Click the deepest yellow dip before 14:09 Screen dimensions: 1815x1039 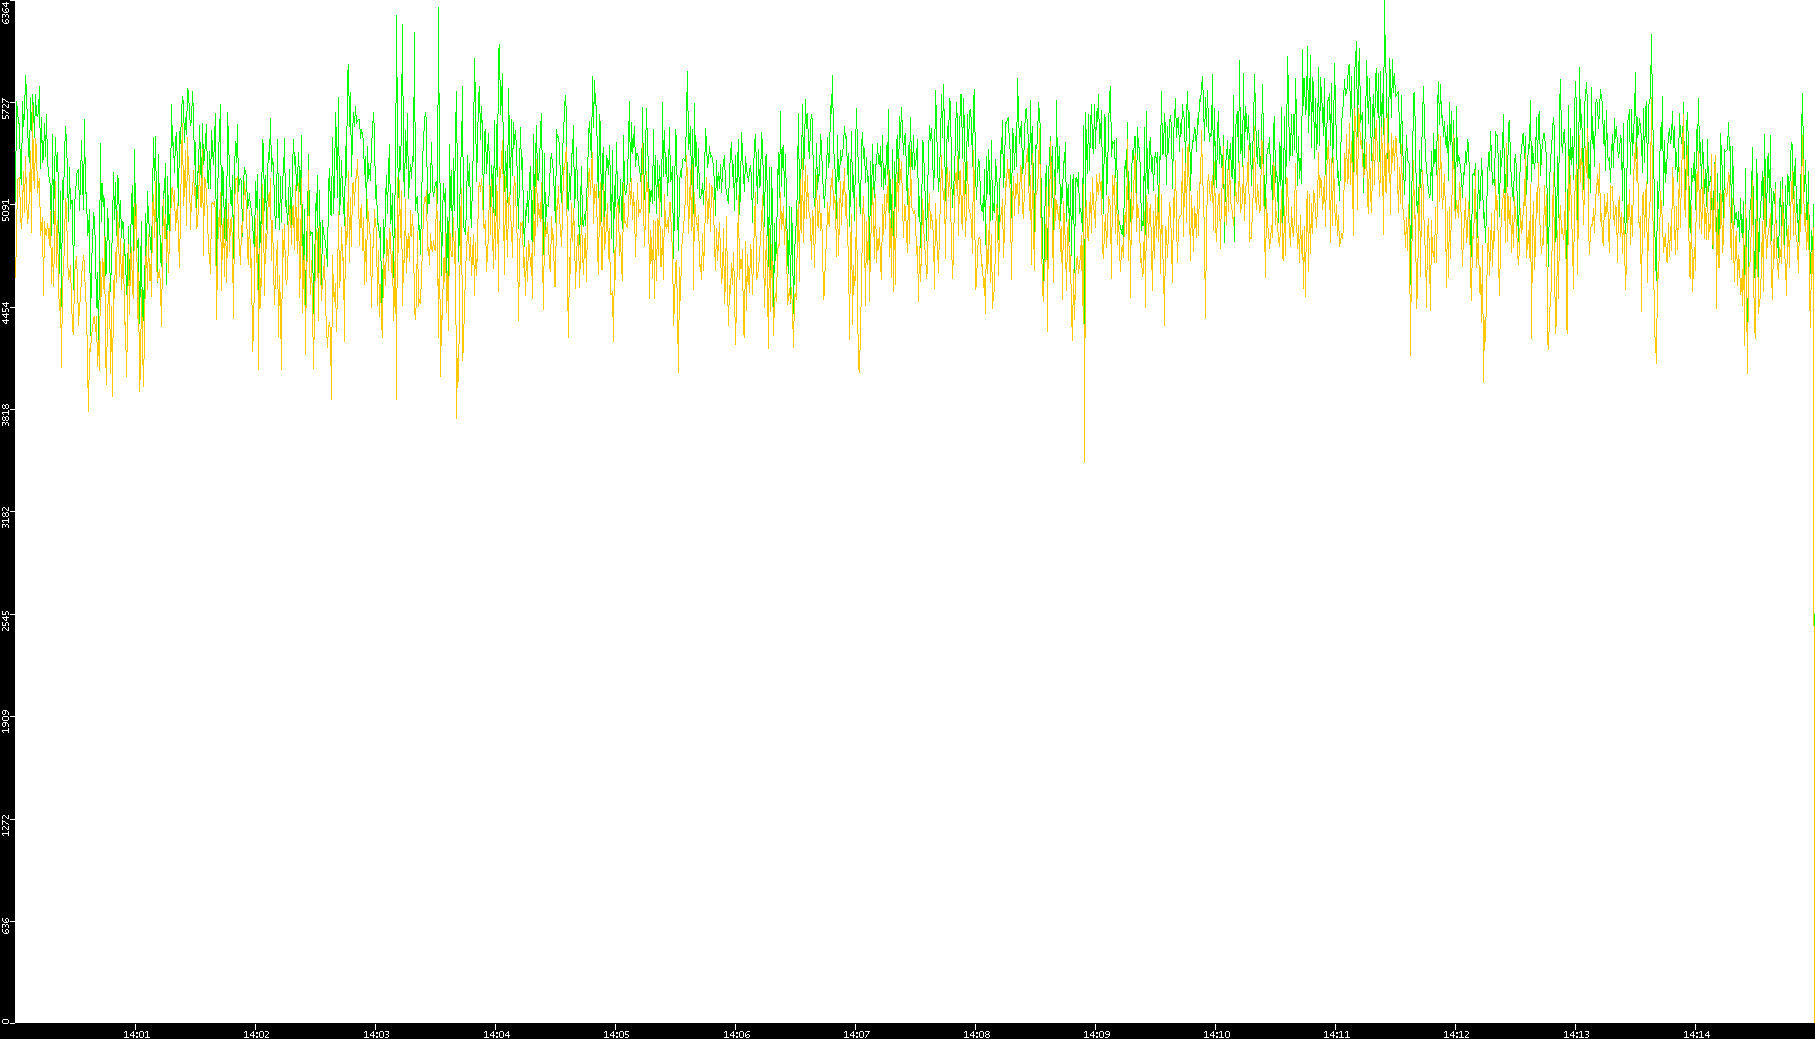coord(1084,460)
